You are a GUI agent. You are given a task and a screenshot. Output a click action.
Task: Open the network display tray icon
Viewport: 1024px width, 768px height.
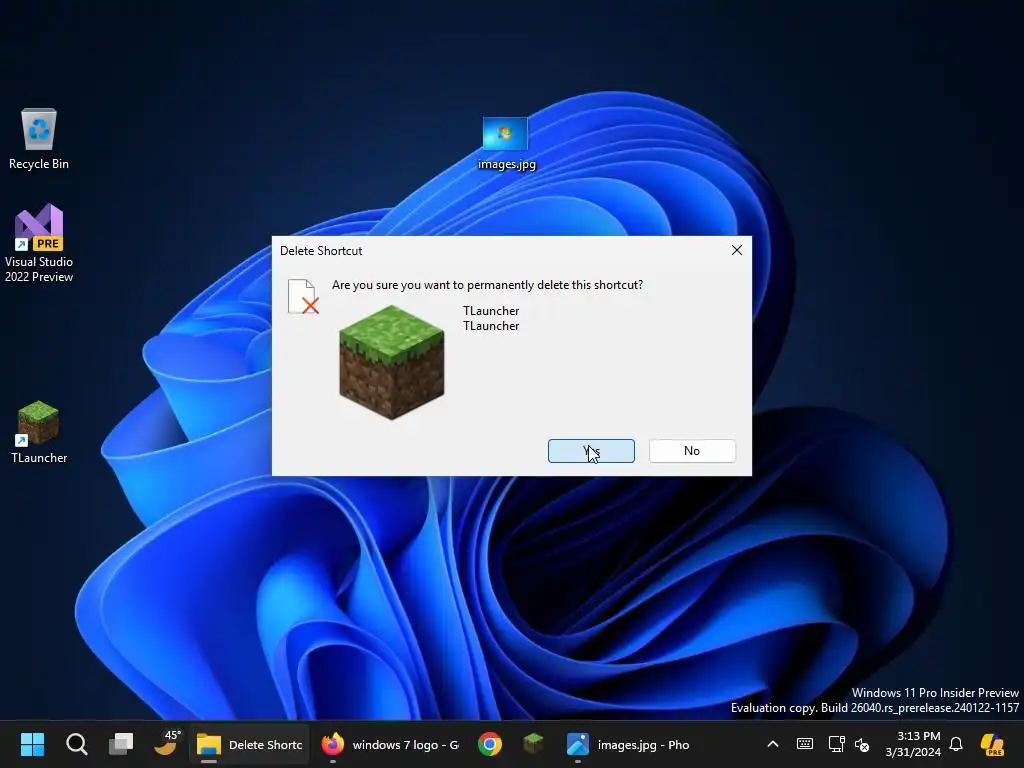click(836, 744)
